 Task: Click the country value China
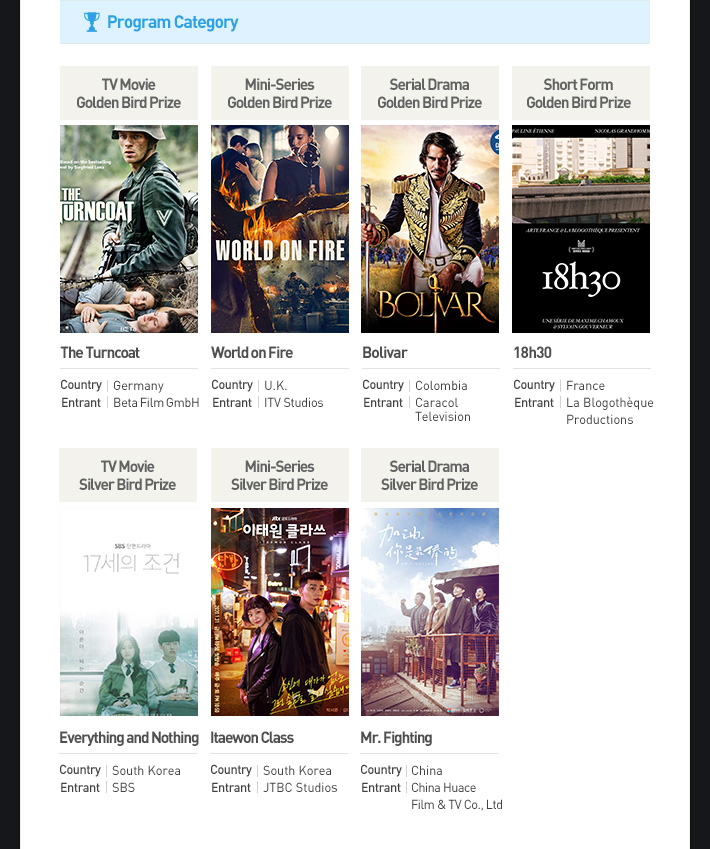pos(427,770)
